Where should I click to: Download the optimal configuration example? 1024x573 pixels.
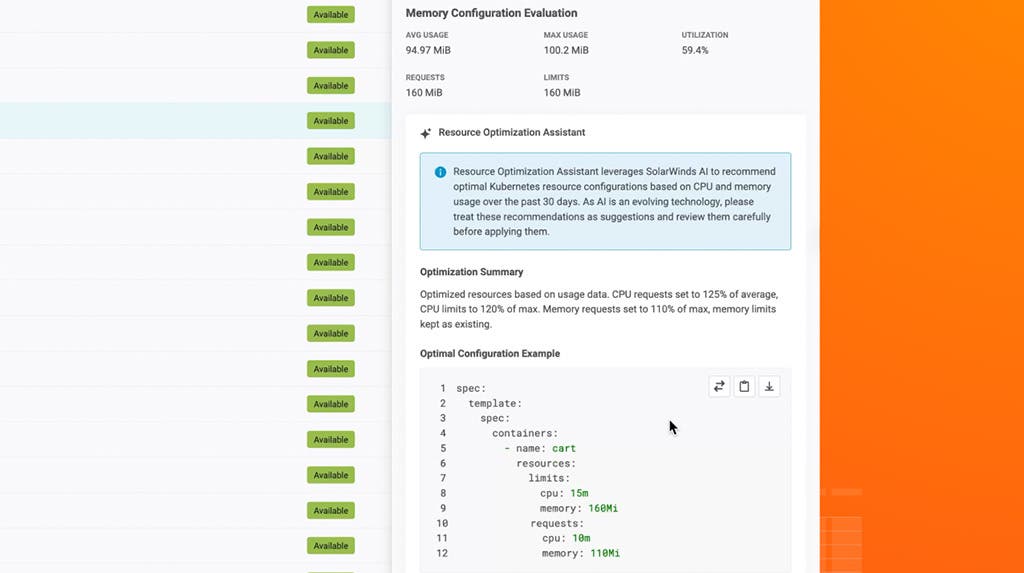769,386
